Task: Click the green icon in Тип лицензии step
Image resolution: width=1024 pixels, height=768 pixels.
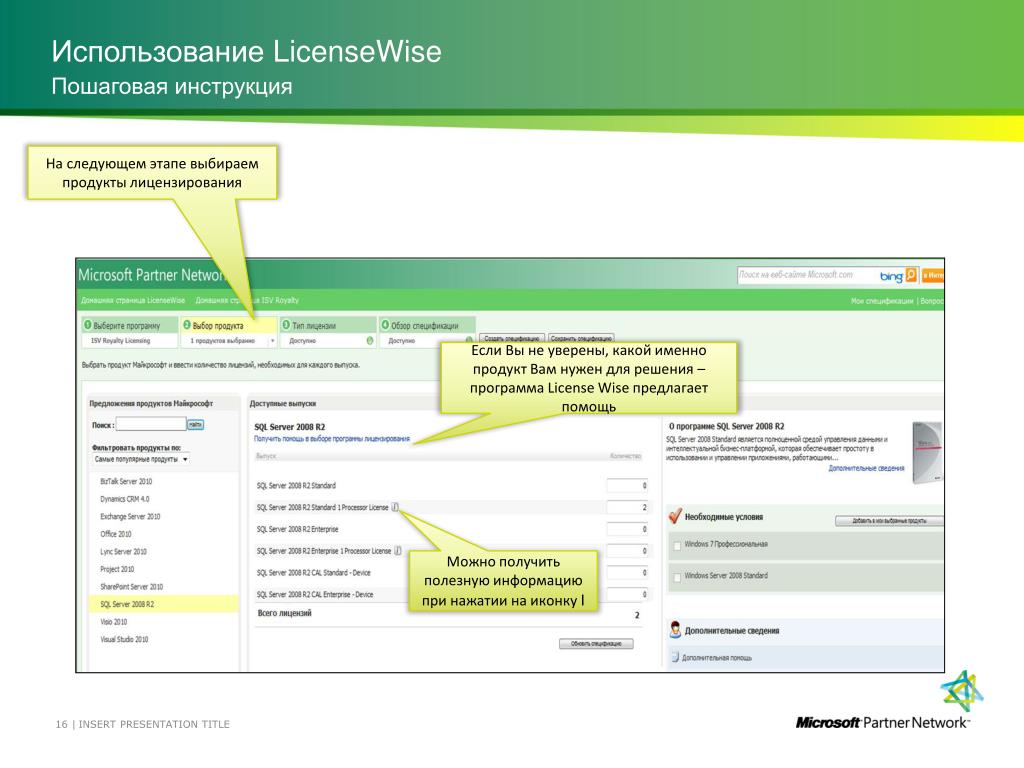Action: pyautogui.click(x=370, y=341)
